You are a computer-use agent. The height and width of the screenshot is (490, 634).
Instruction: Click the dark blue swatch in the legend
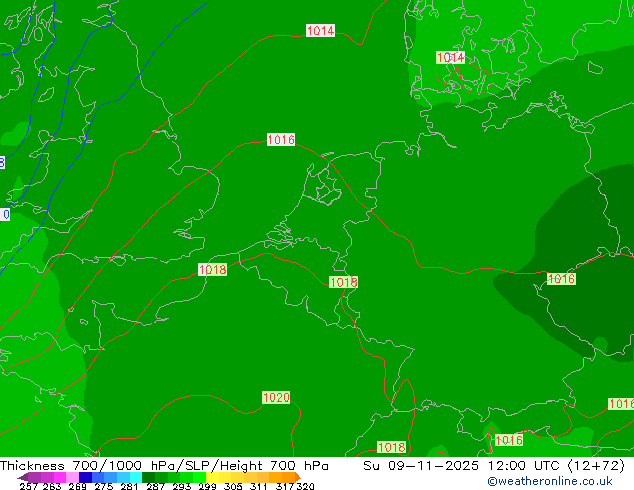coord(85,477)
